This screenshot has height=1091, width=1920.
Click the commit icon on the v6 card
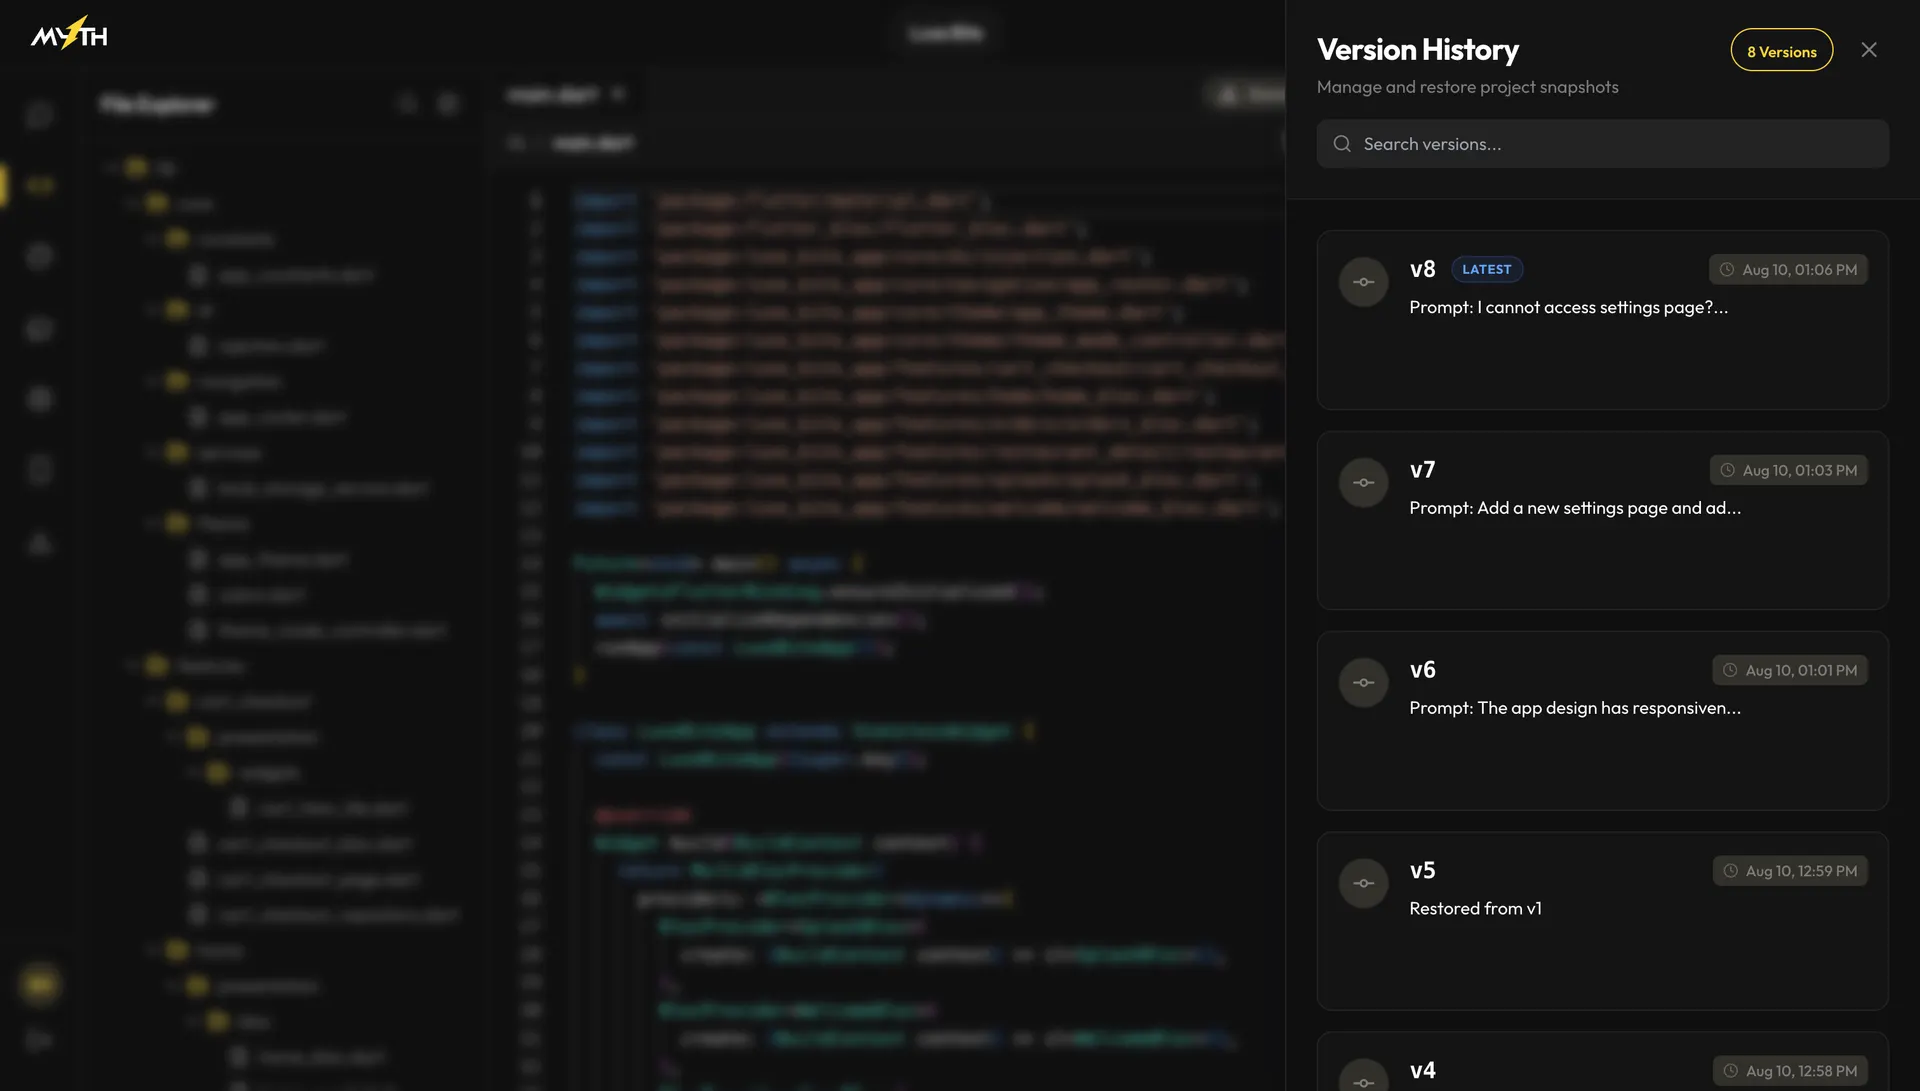(1363, 683)
